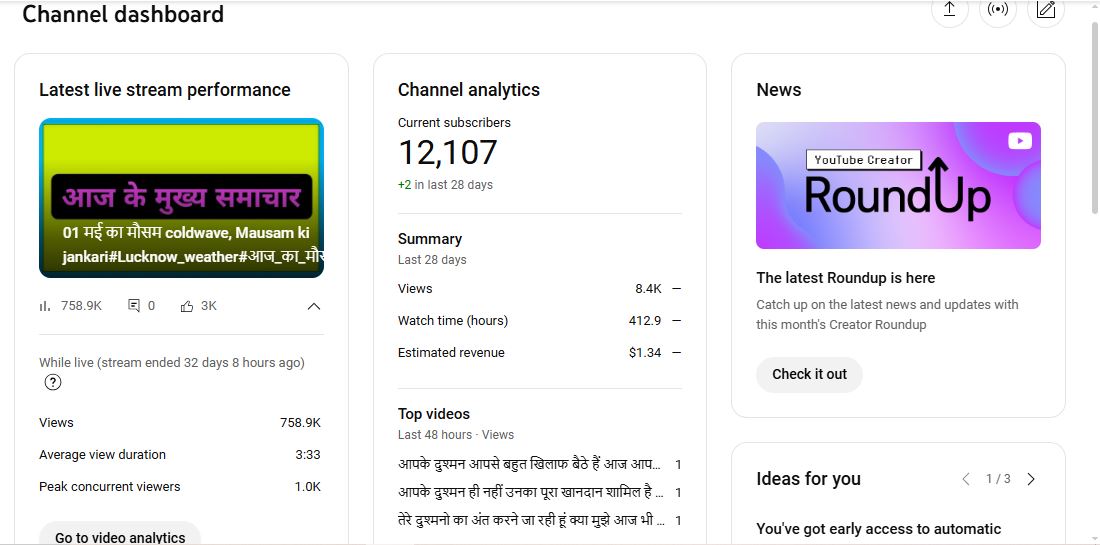Click '+2 in last 28 days' text

pyautogui.click(x=445, y=185)
